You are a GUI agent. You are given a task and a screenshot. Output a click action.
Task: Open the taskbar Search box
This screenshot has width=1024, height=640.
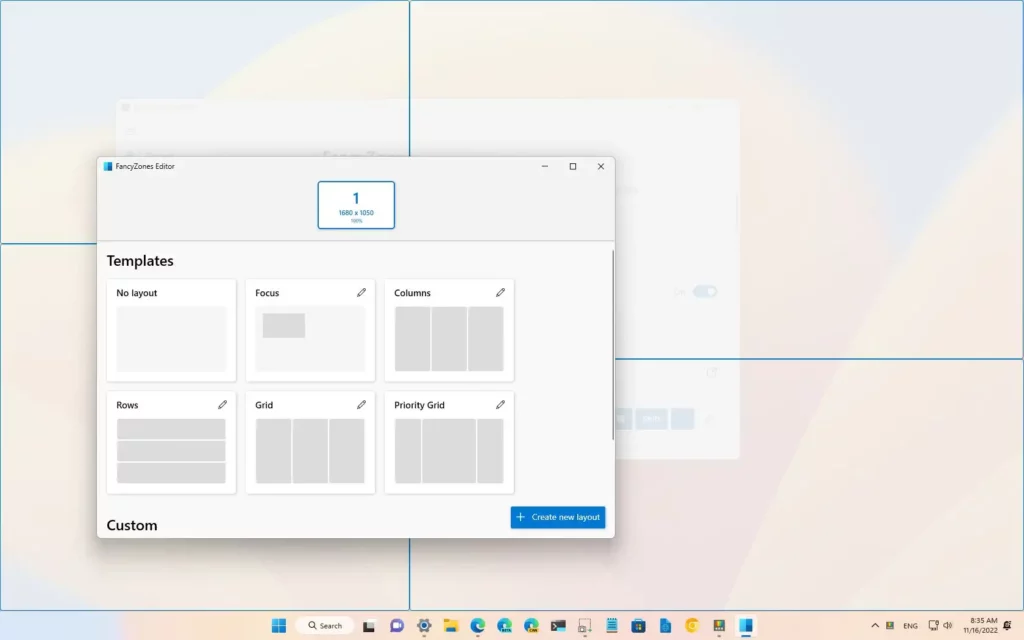324,626
